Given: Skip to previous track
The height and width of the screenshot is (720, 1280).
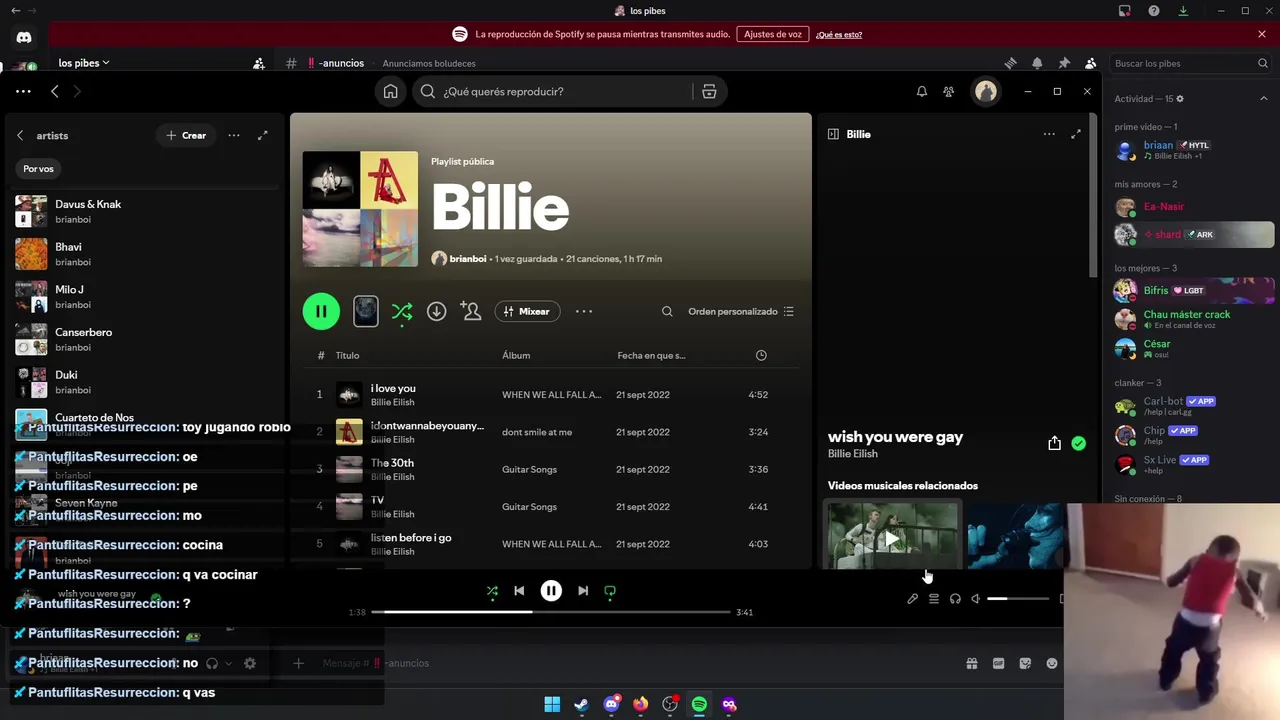Looking at the screenshot, I should coord(519,591).
